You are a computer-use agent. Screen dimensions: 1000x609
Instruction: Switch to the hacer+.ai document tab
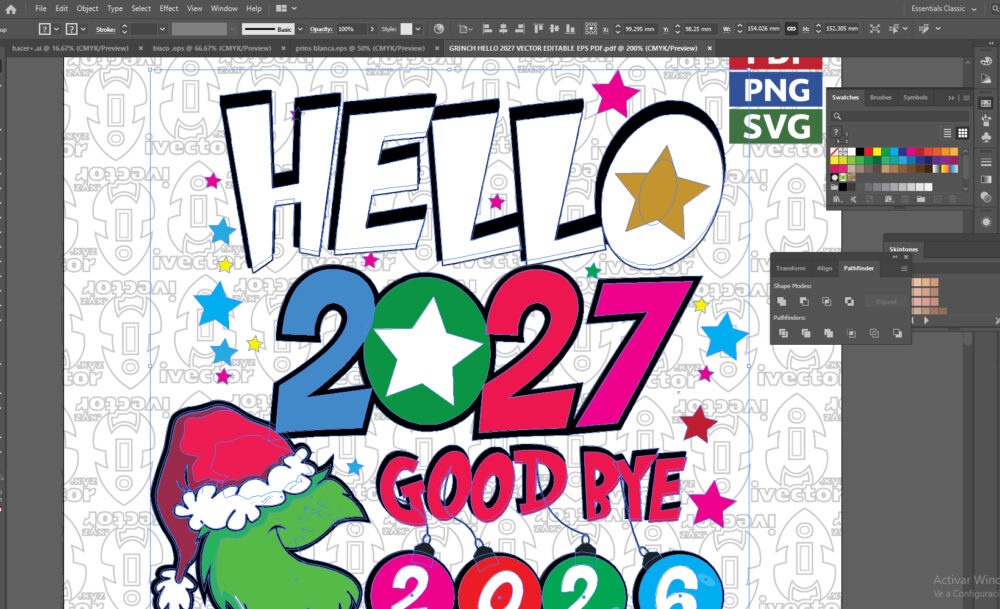[x=70, y=48]
